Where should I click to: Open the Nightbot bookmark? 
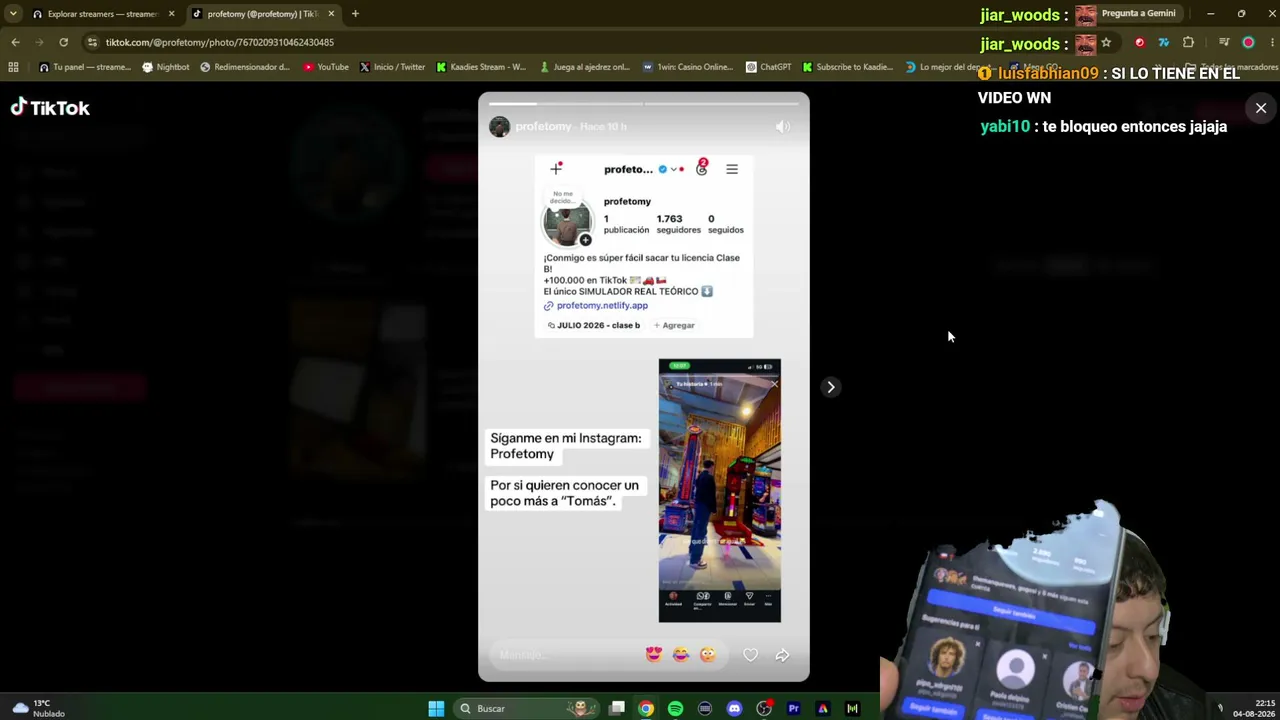(166, 67)
